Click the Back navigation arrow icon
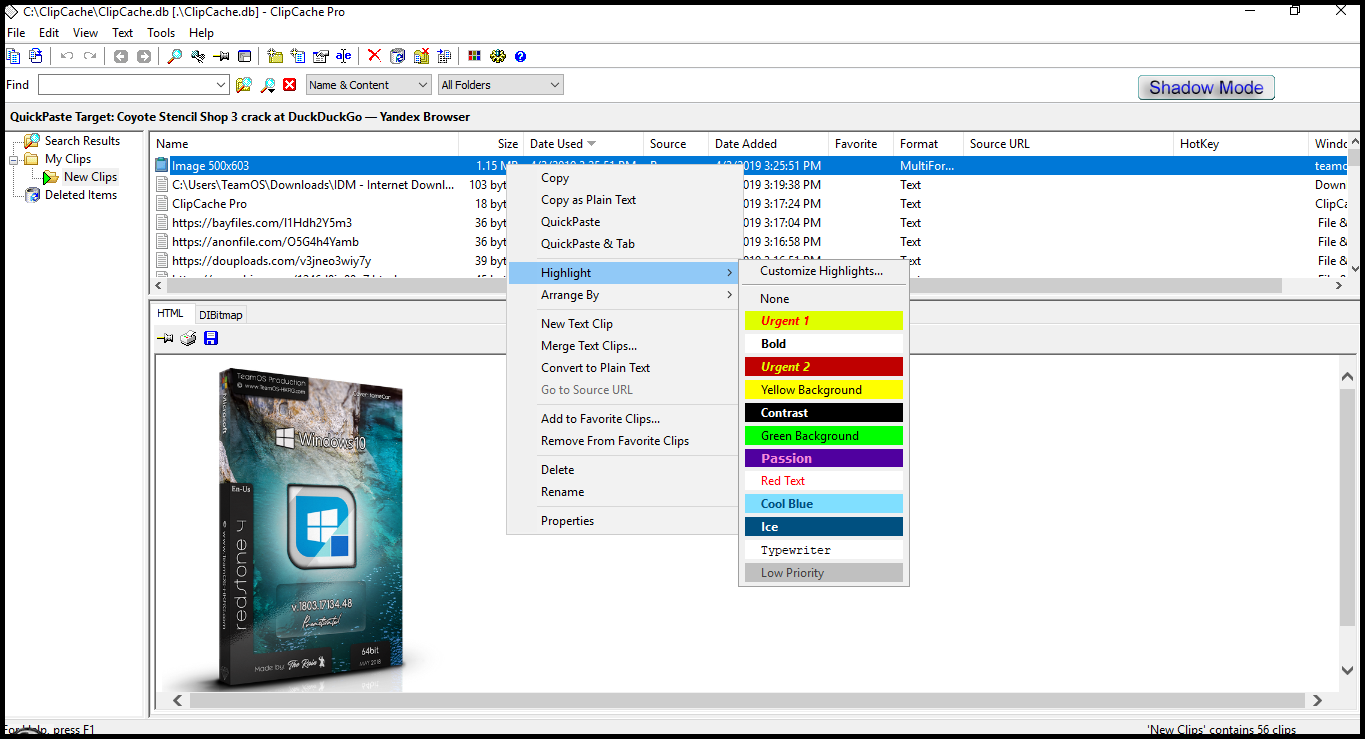The image size is (1365, 739). 121,56
